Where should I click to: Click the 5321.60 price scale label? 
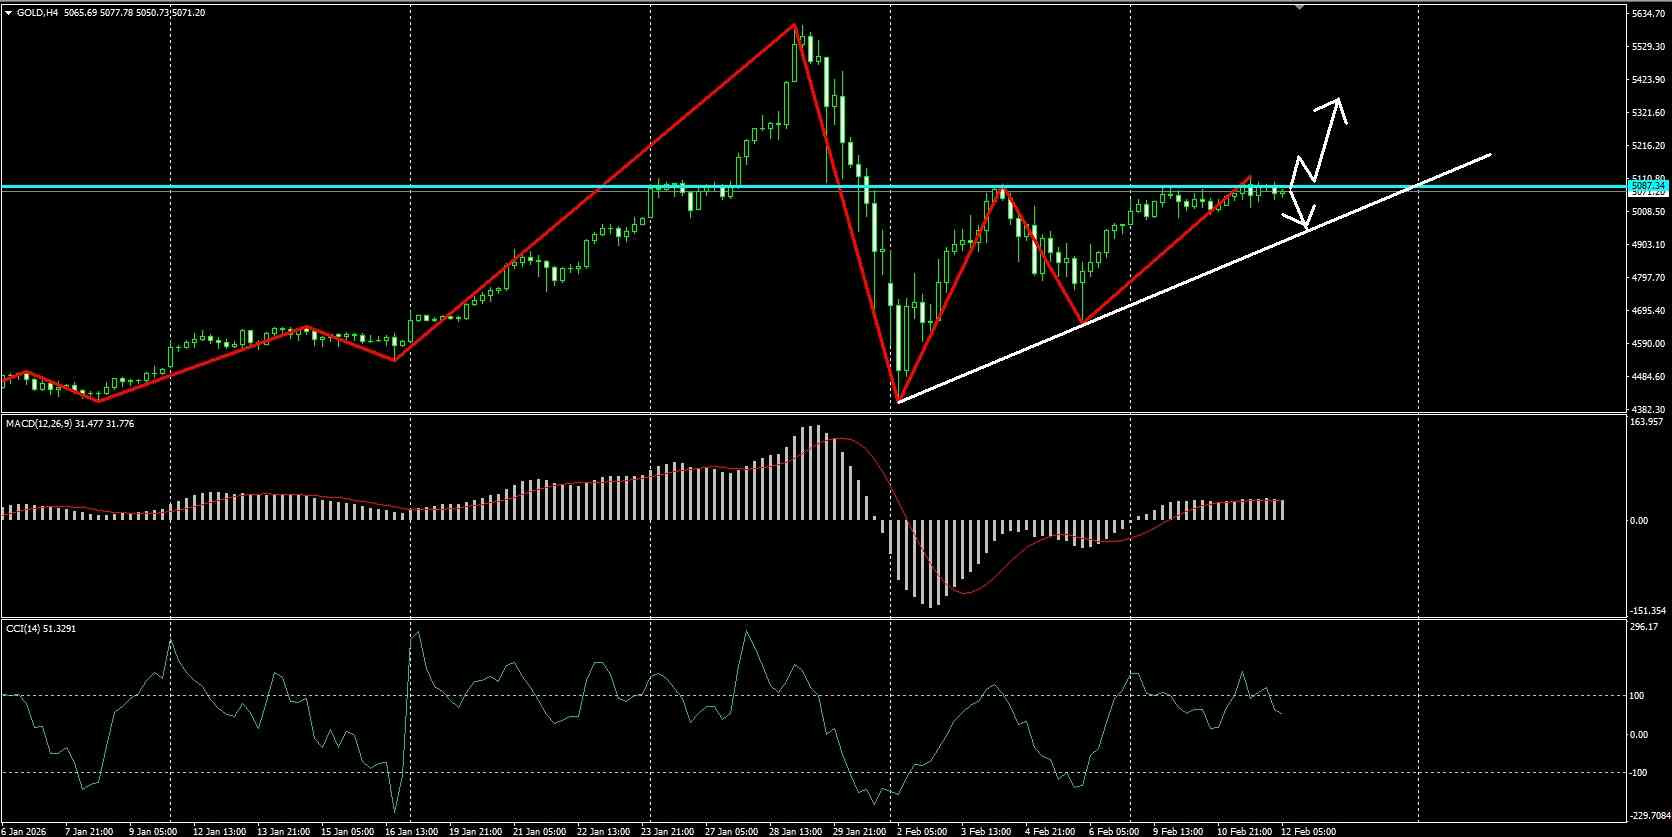tap(1648, 113)
